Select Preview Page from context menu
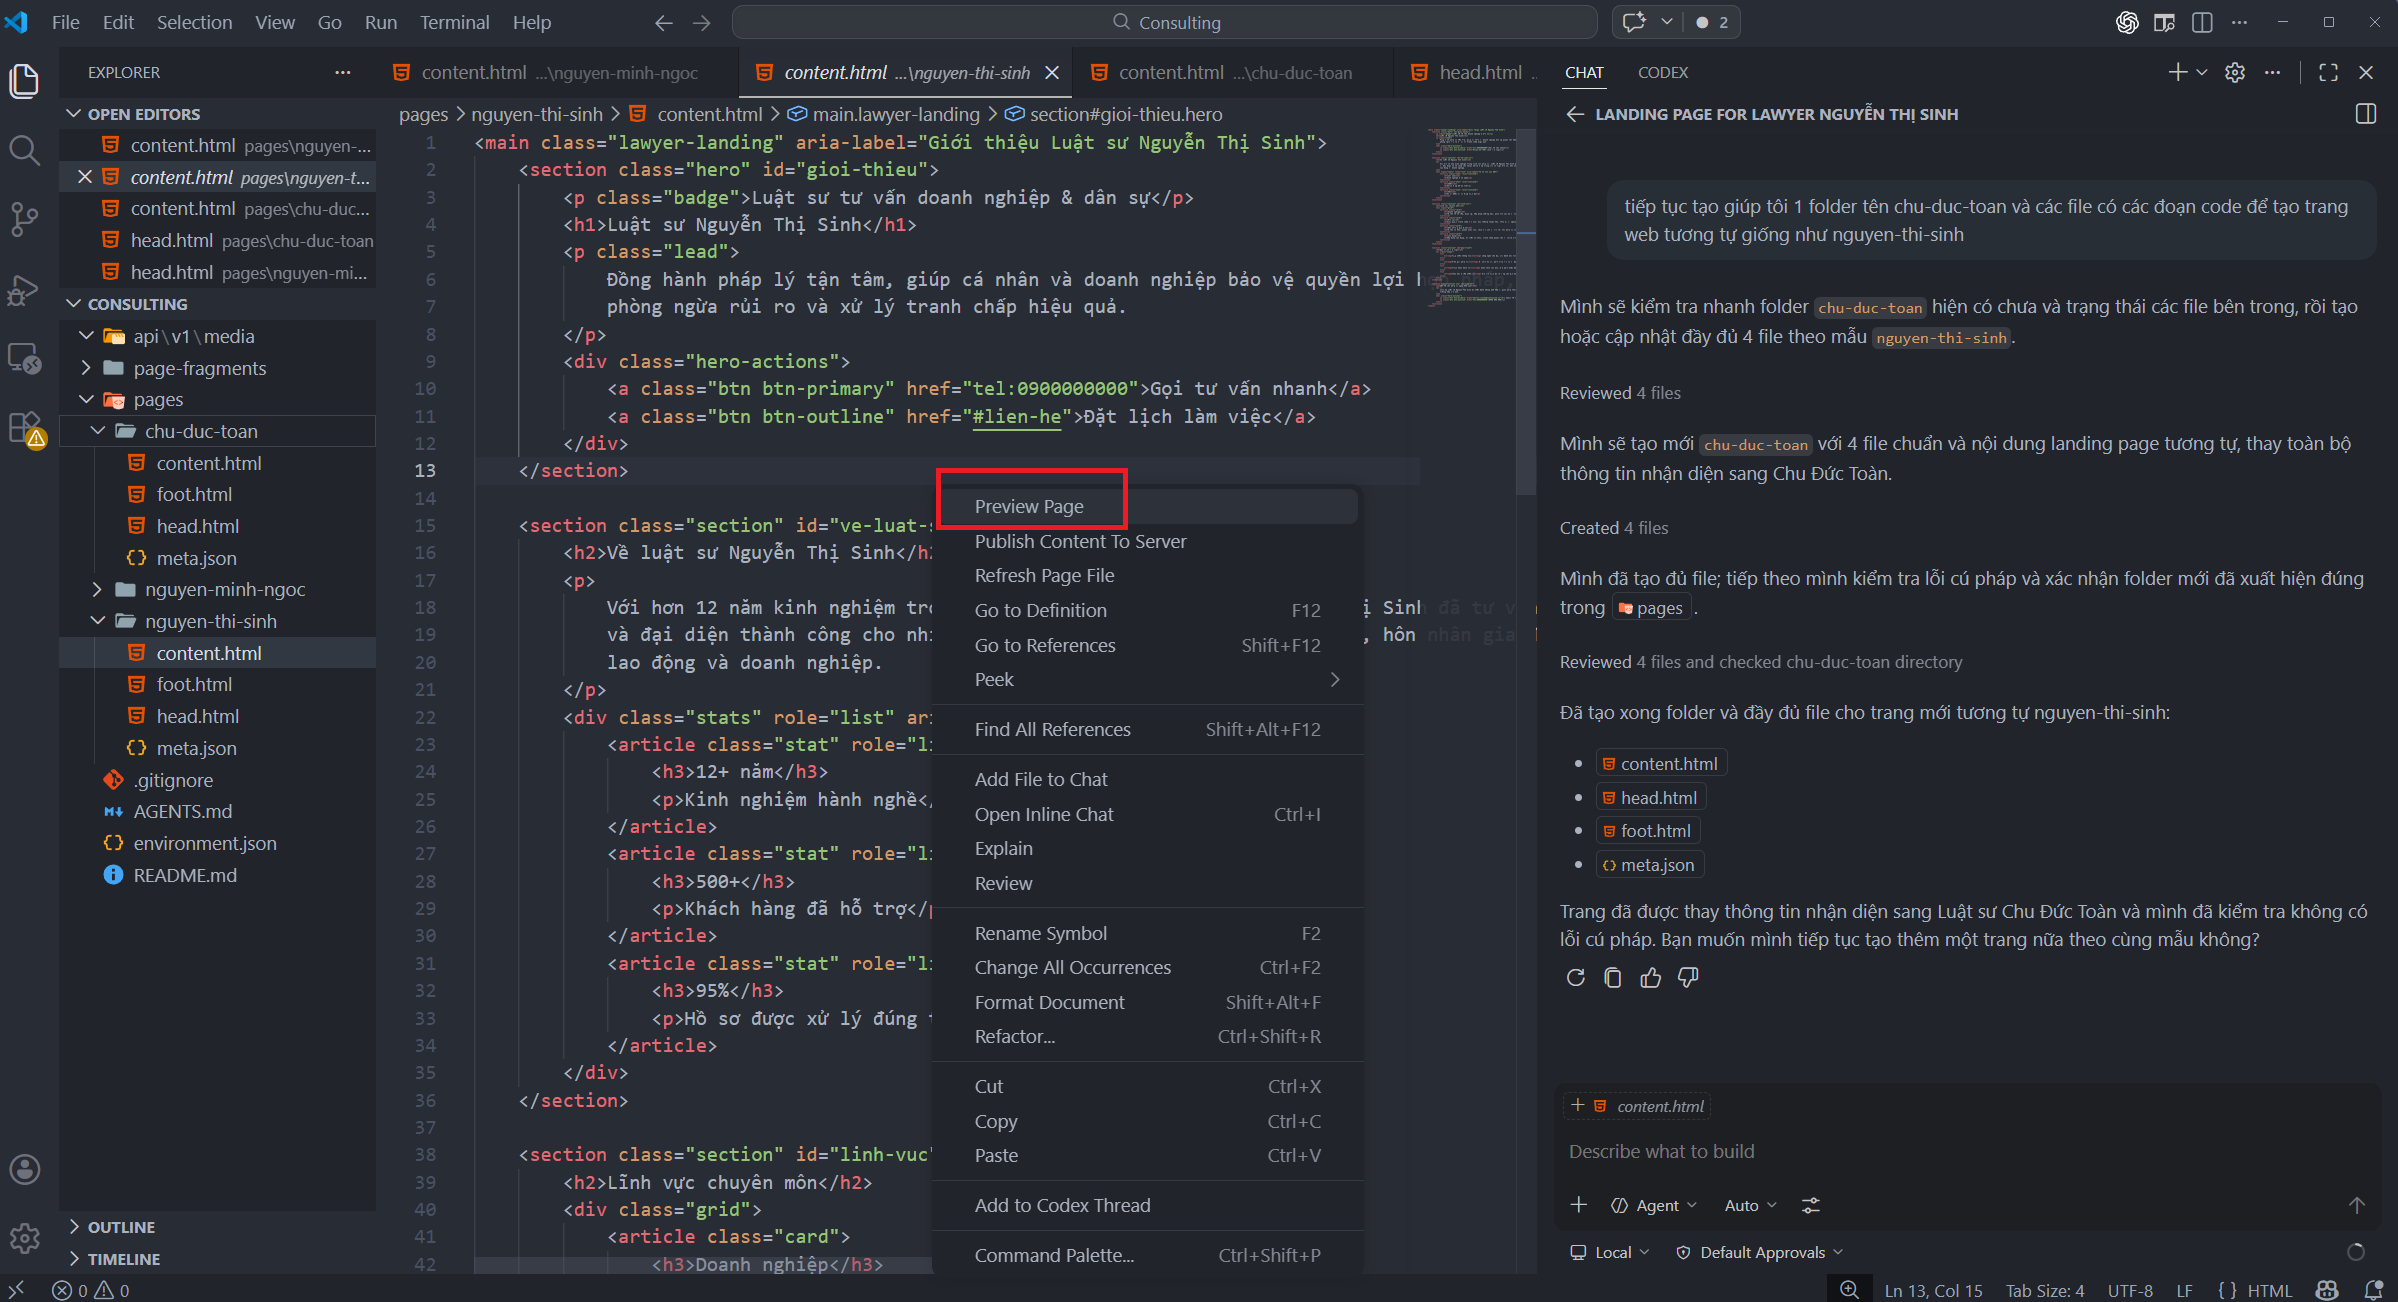The height and width of the screenshot is (1302, 2398). pyautogui.click(x=1029, y=506)
